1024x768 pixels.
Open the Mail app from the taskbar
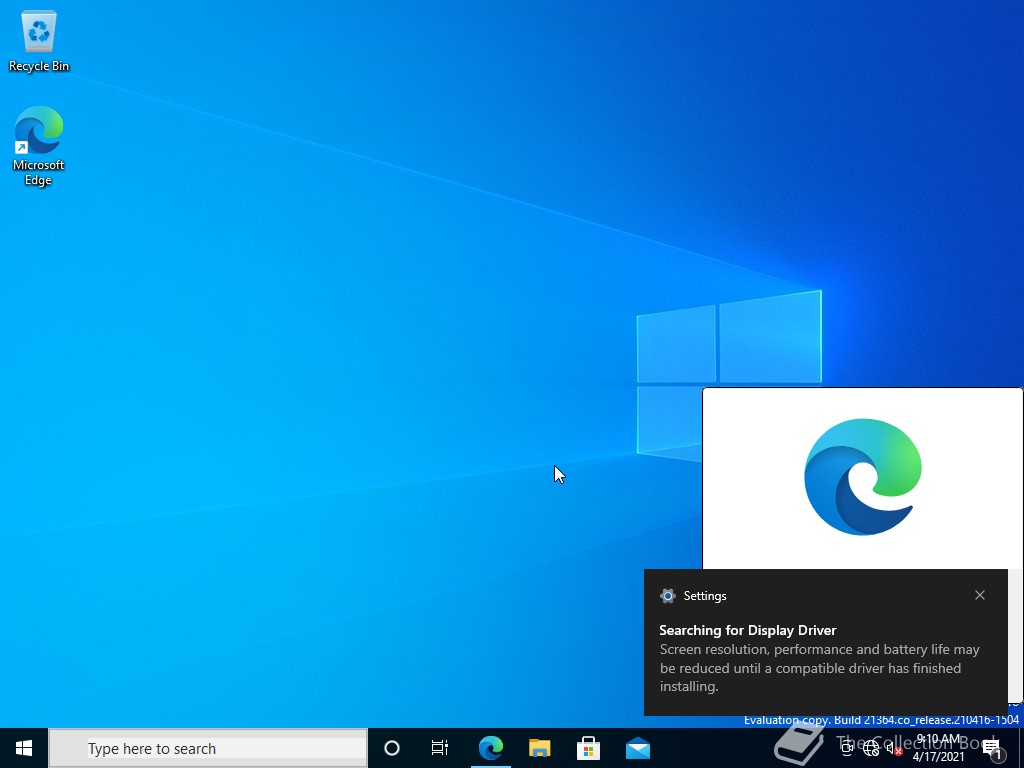637,748
